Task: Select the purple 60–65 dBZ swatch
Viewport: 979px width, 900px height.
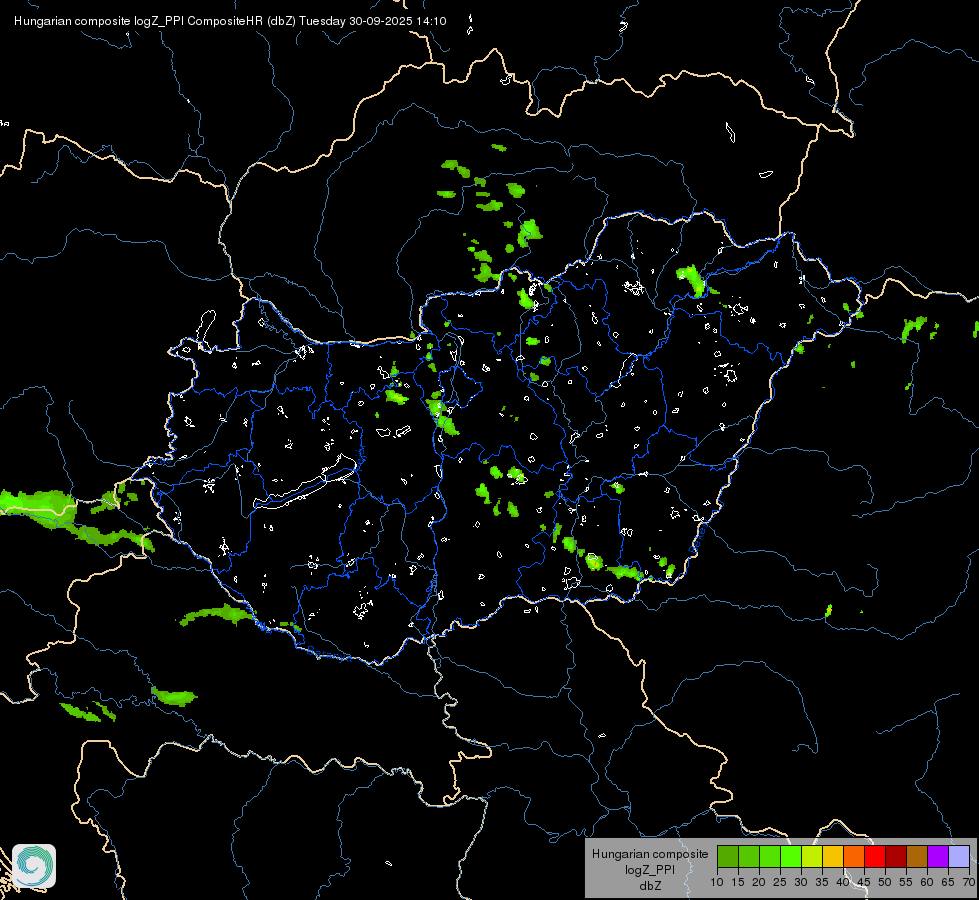Action: coord(938,856)
